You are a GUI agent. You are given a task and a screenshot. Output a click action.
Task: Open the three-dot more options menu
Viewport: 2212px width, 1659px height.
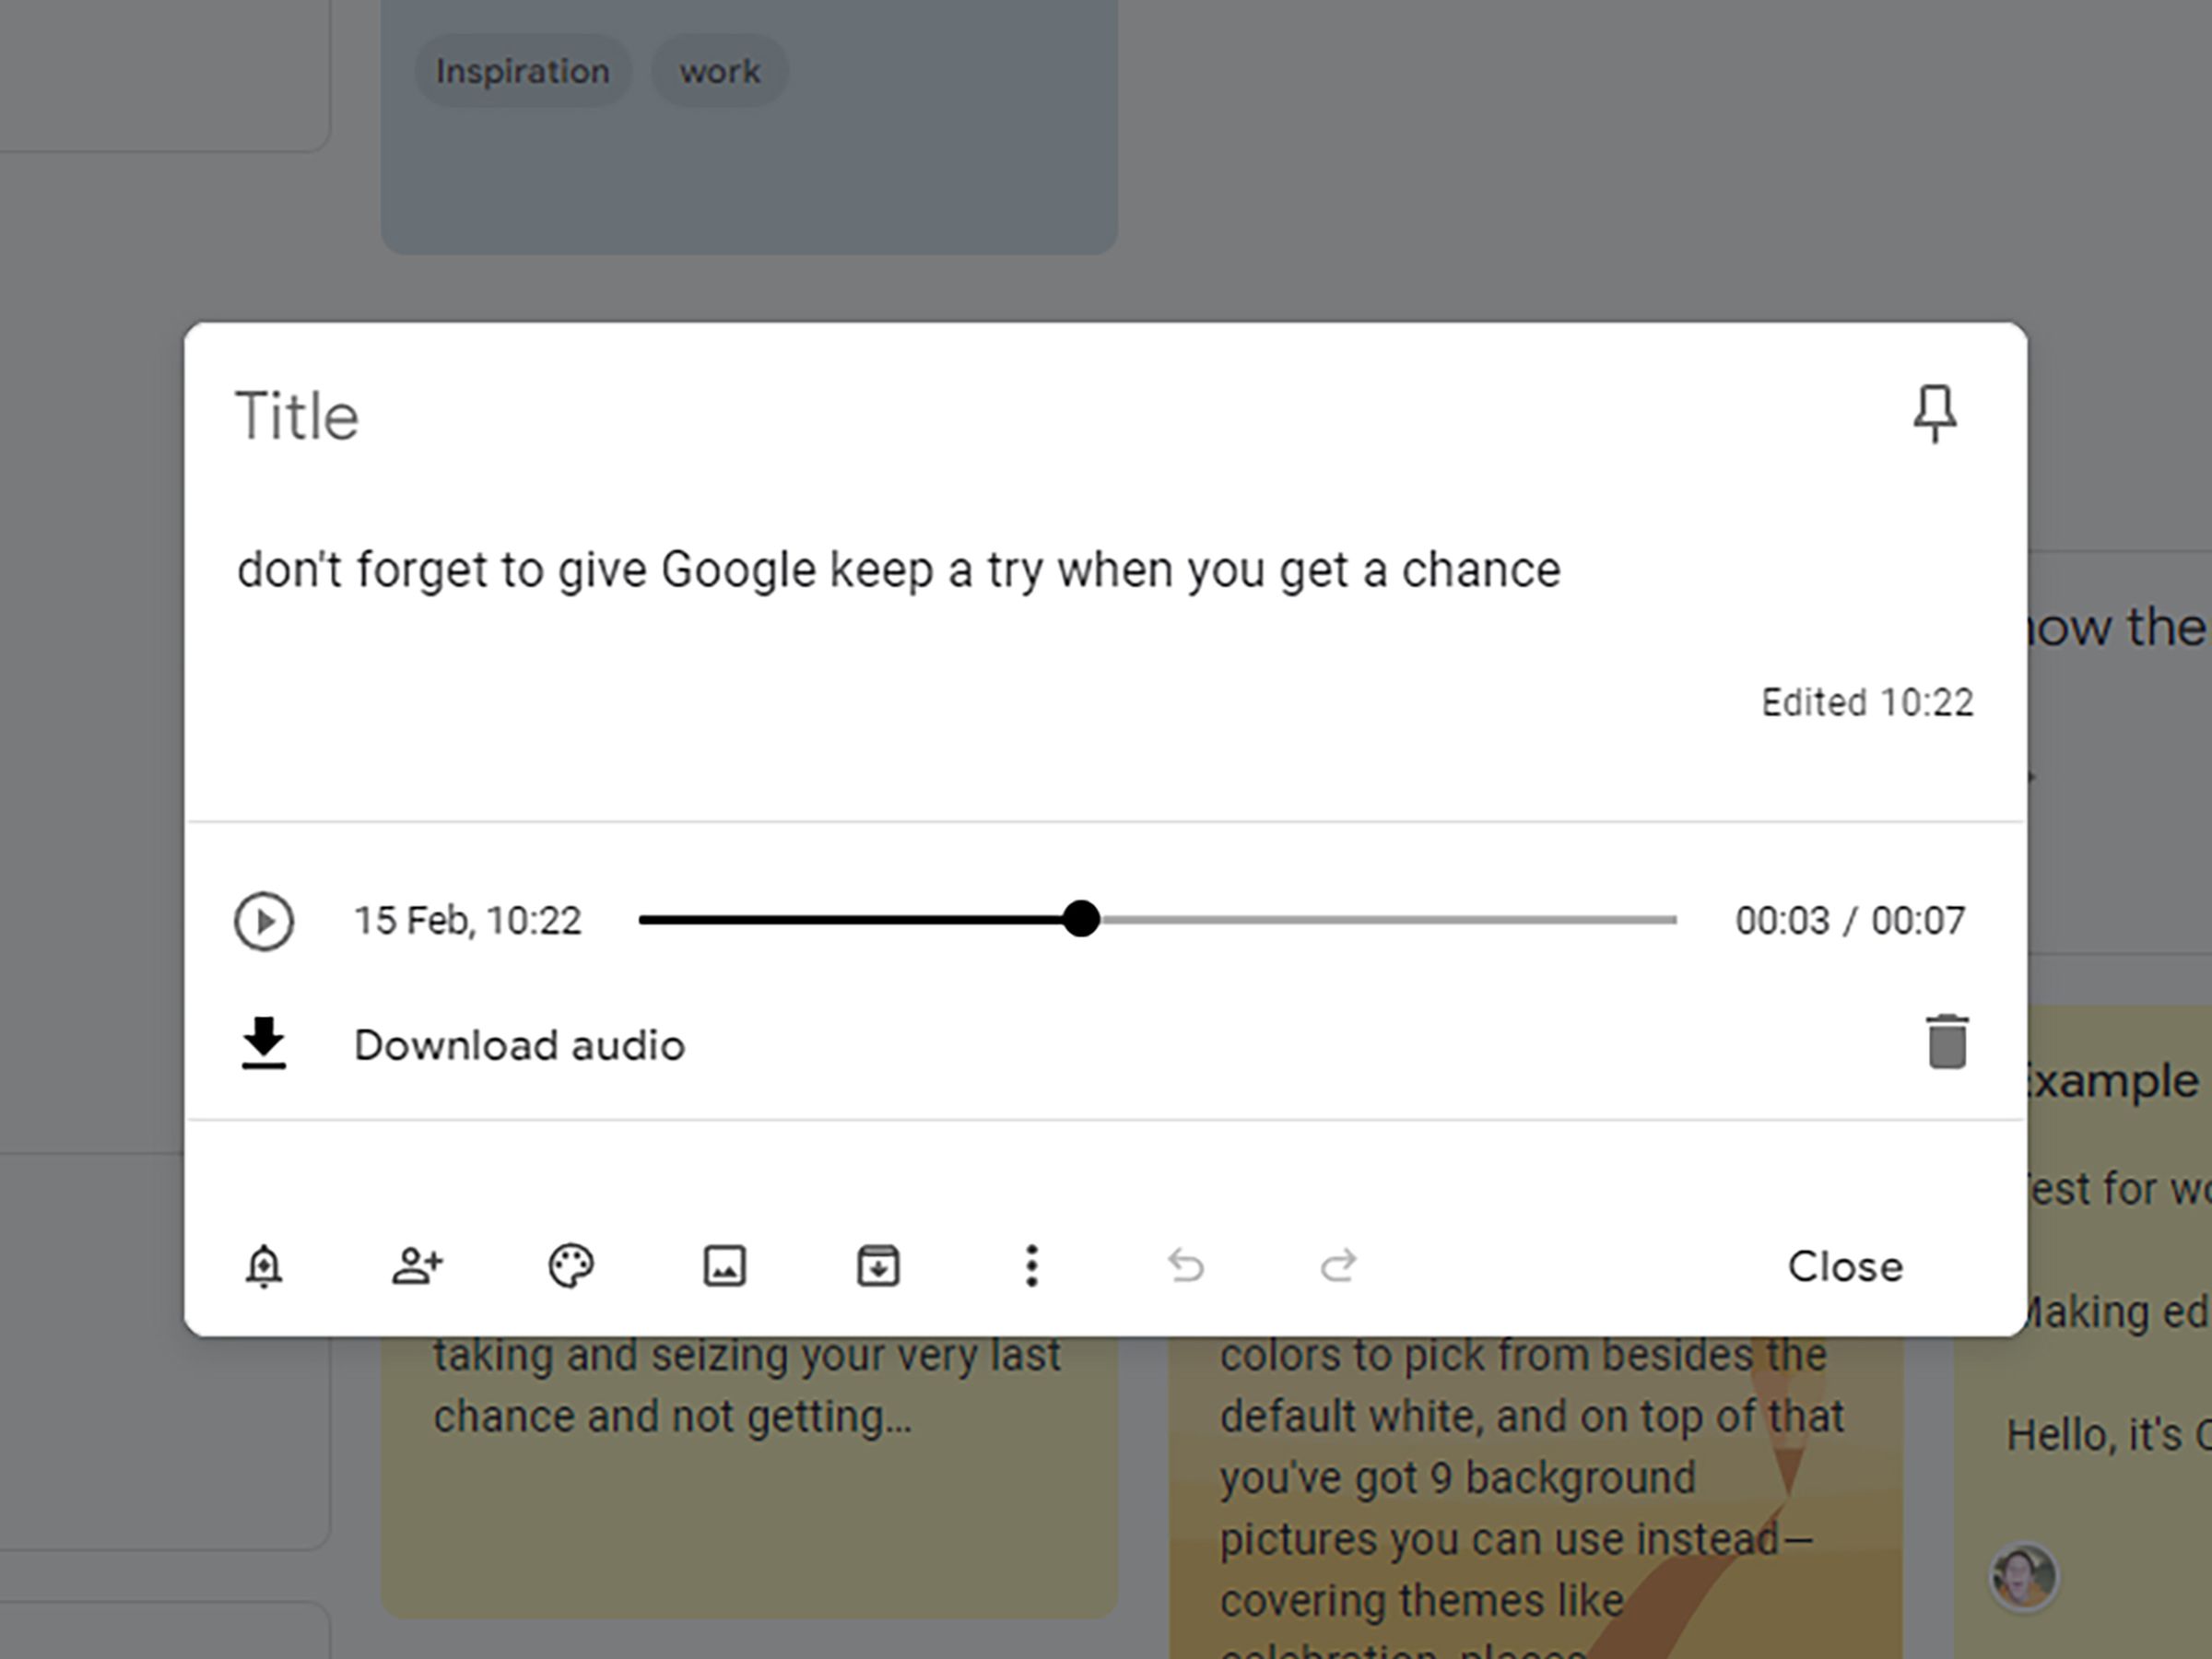1032,1266
